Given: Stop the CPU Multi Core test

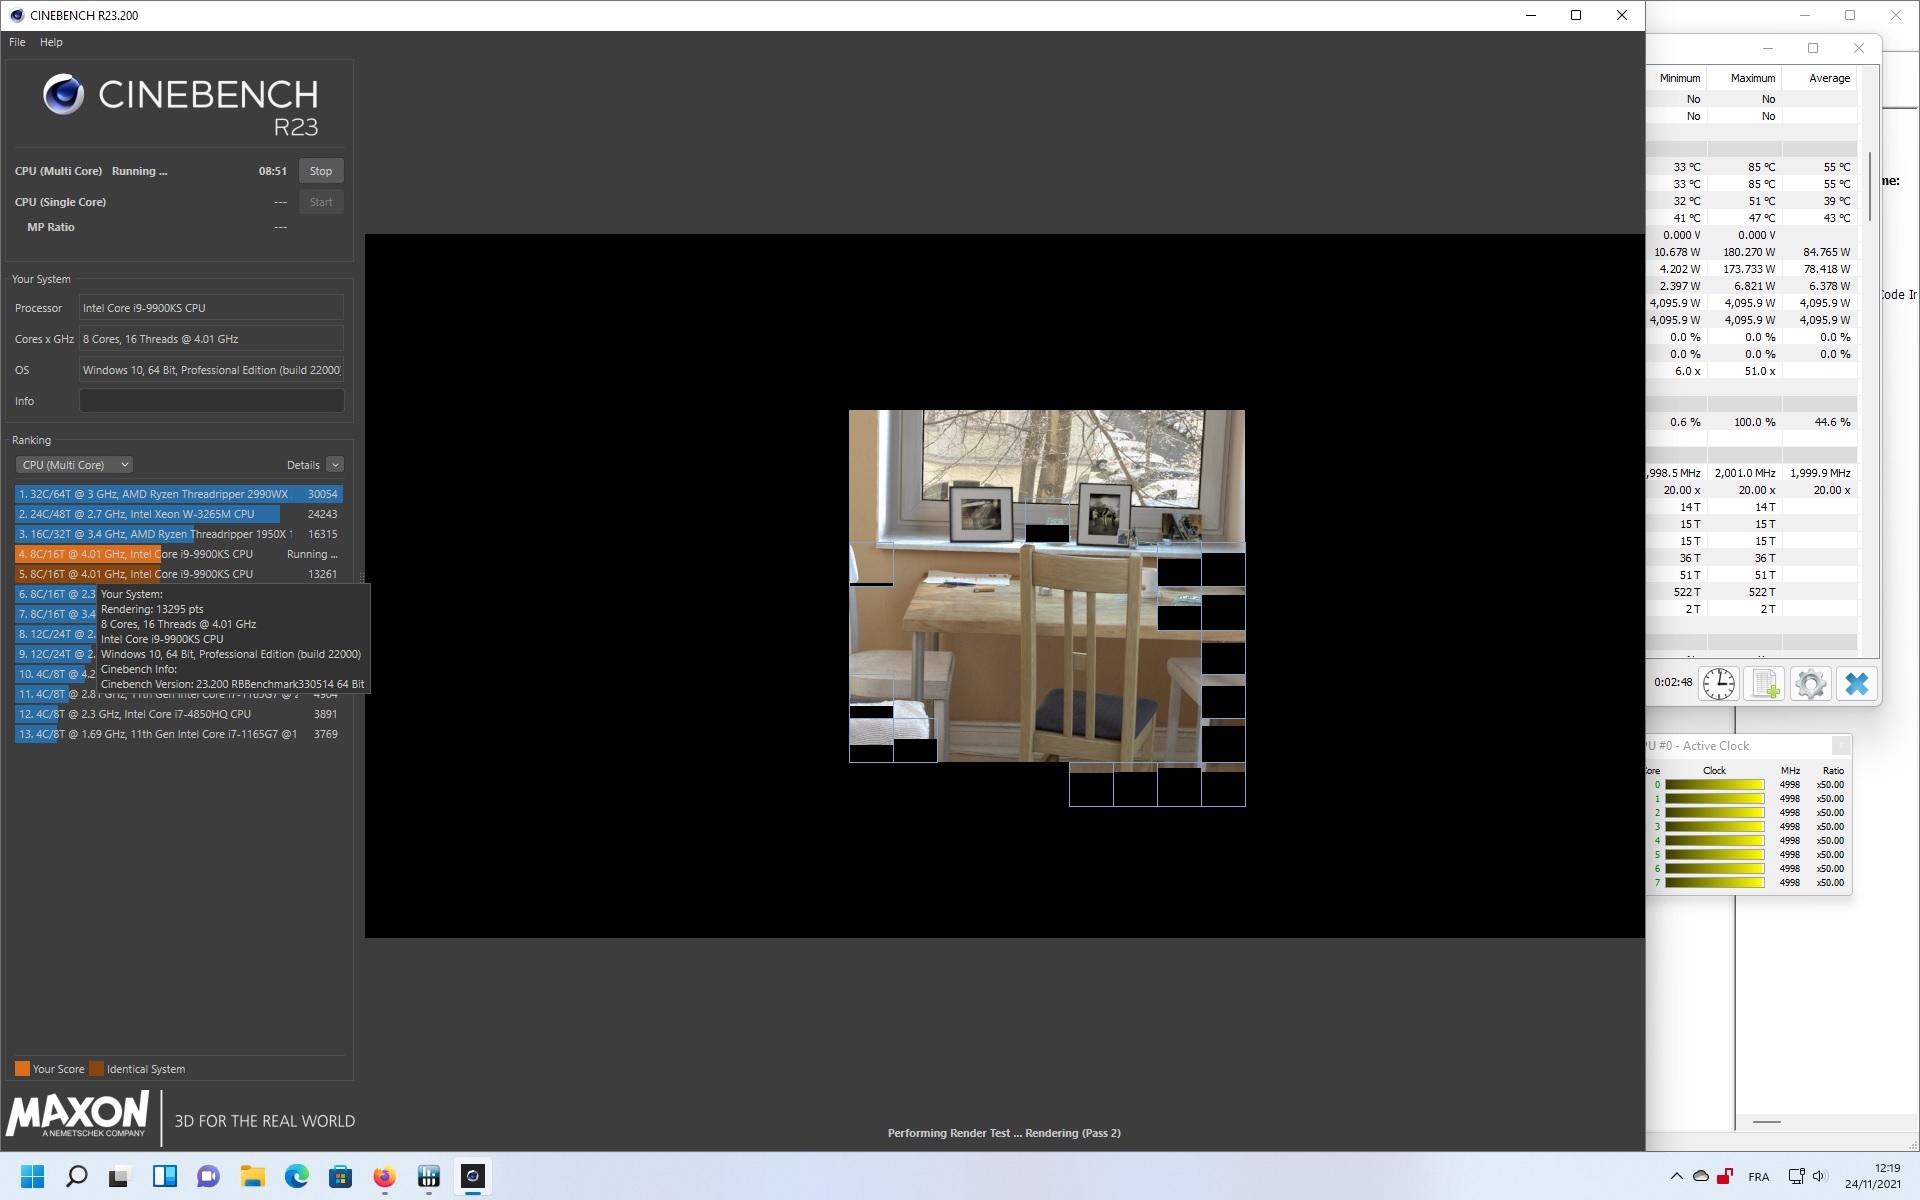Looking at the screenshot, I should pyautogui.click(x=320, y=171).
